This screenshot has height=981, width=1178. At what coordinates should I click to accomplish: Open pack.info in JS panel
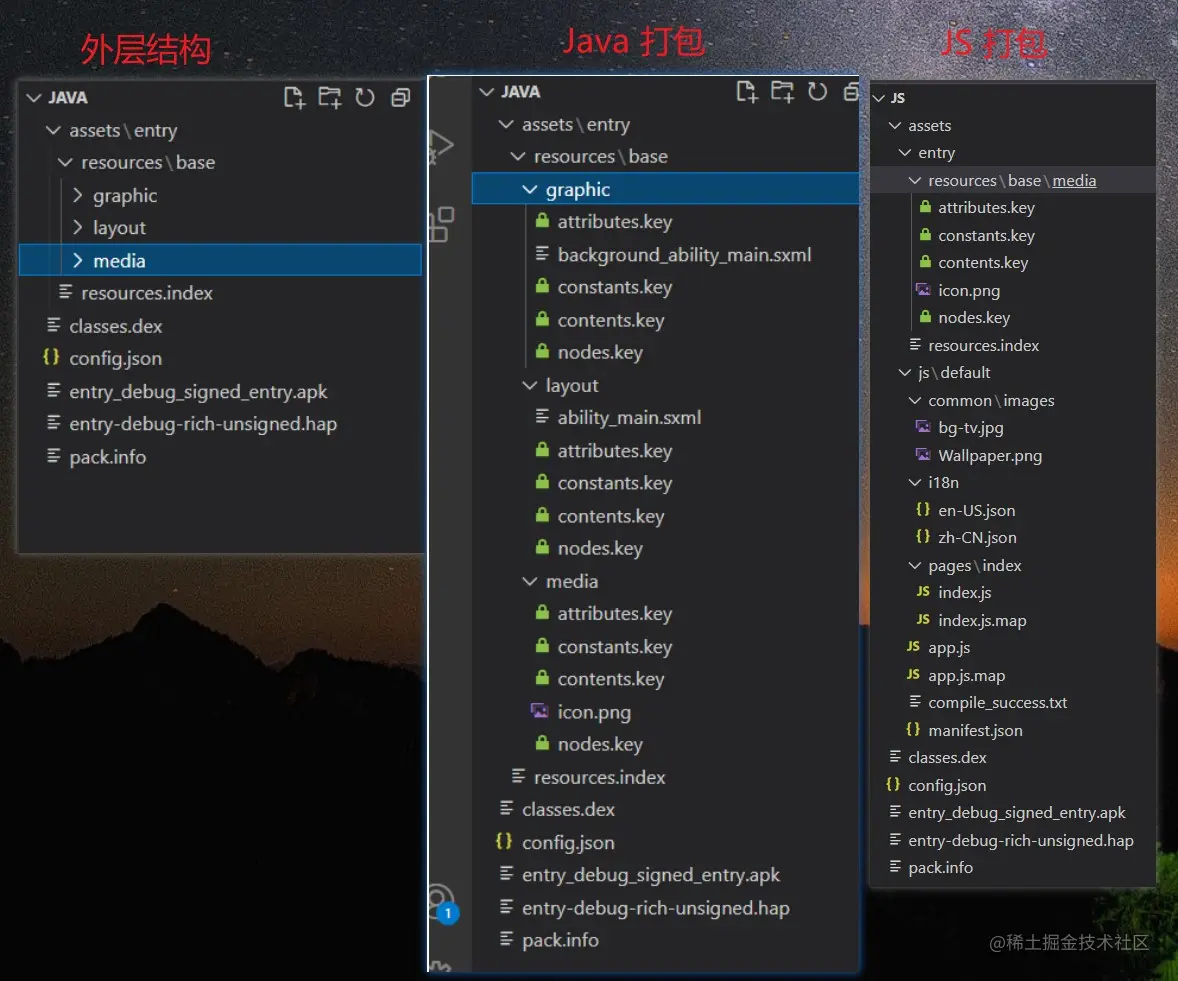[x=941, y=868]
